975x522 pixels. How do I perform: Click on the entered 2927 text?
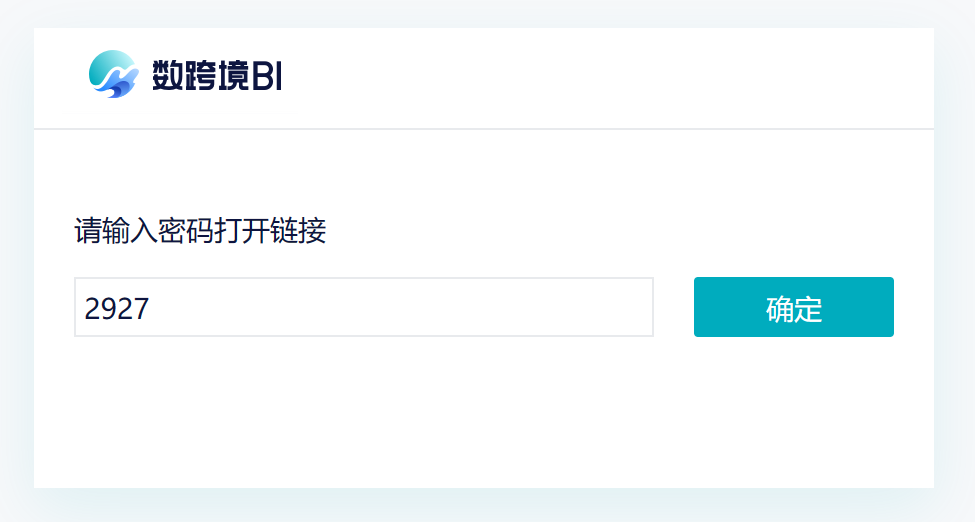pyautogui.click(x=116, y=308)
